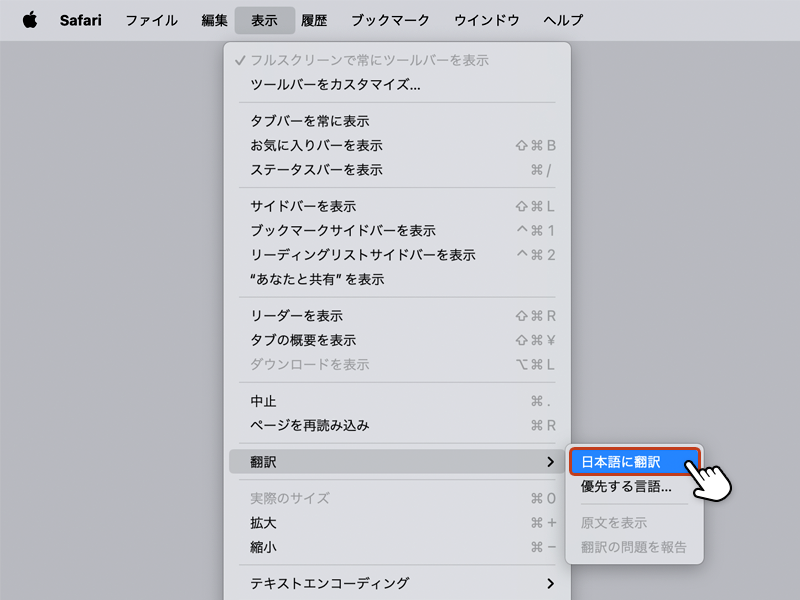Open the Safari application menu

[x=79, y=20]
